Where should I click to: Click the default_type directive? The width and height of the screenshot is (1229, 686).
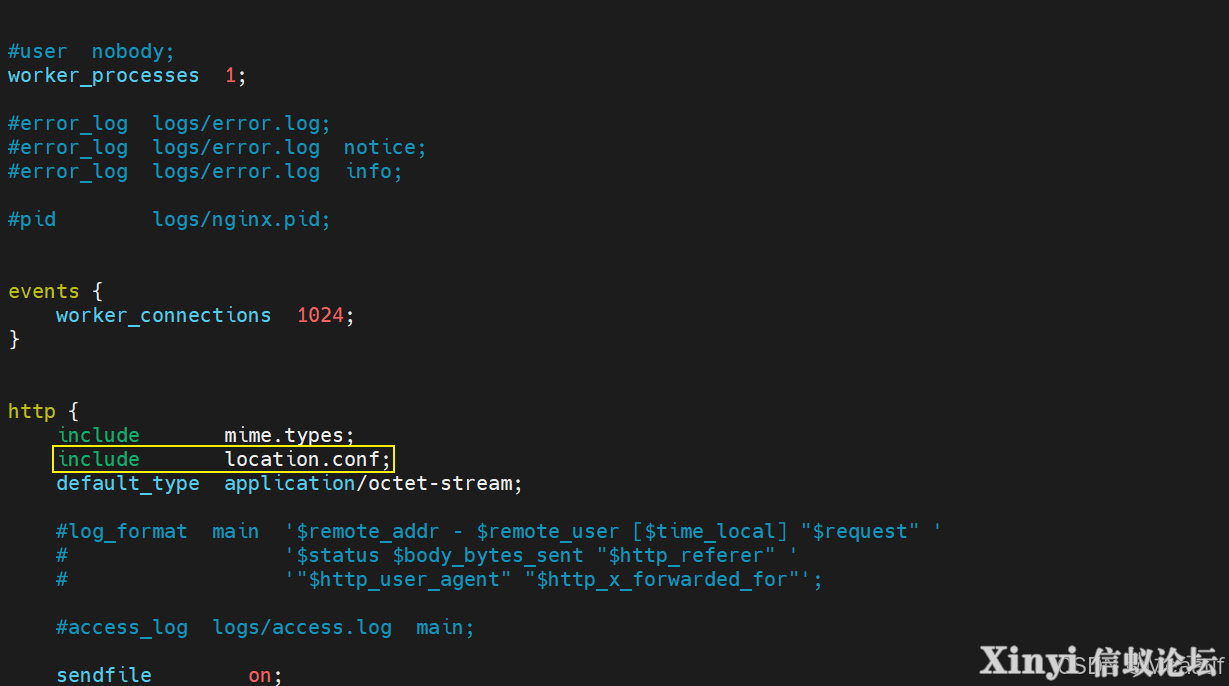click(x=128, y=483)
